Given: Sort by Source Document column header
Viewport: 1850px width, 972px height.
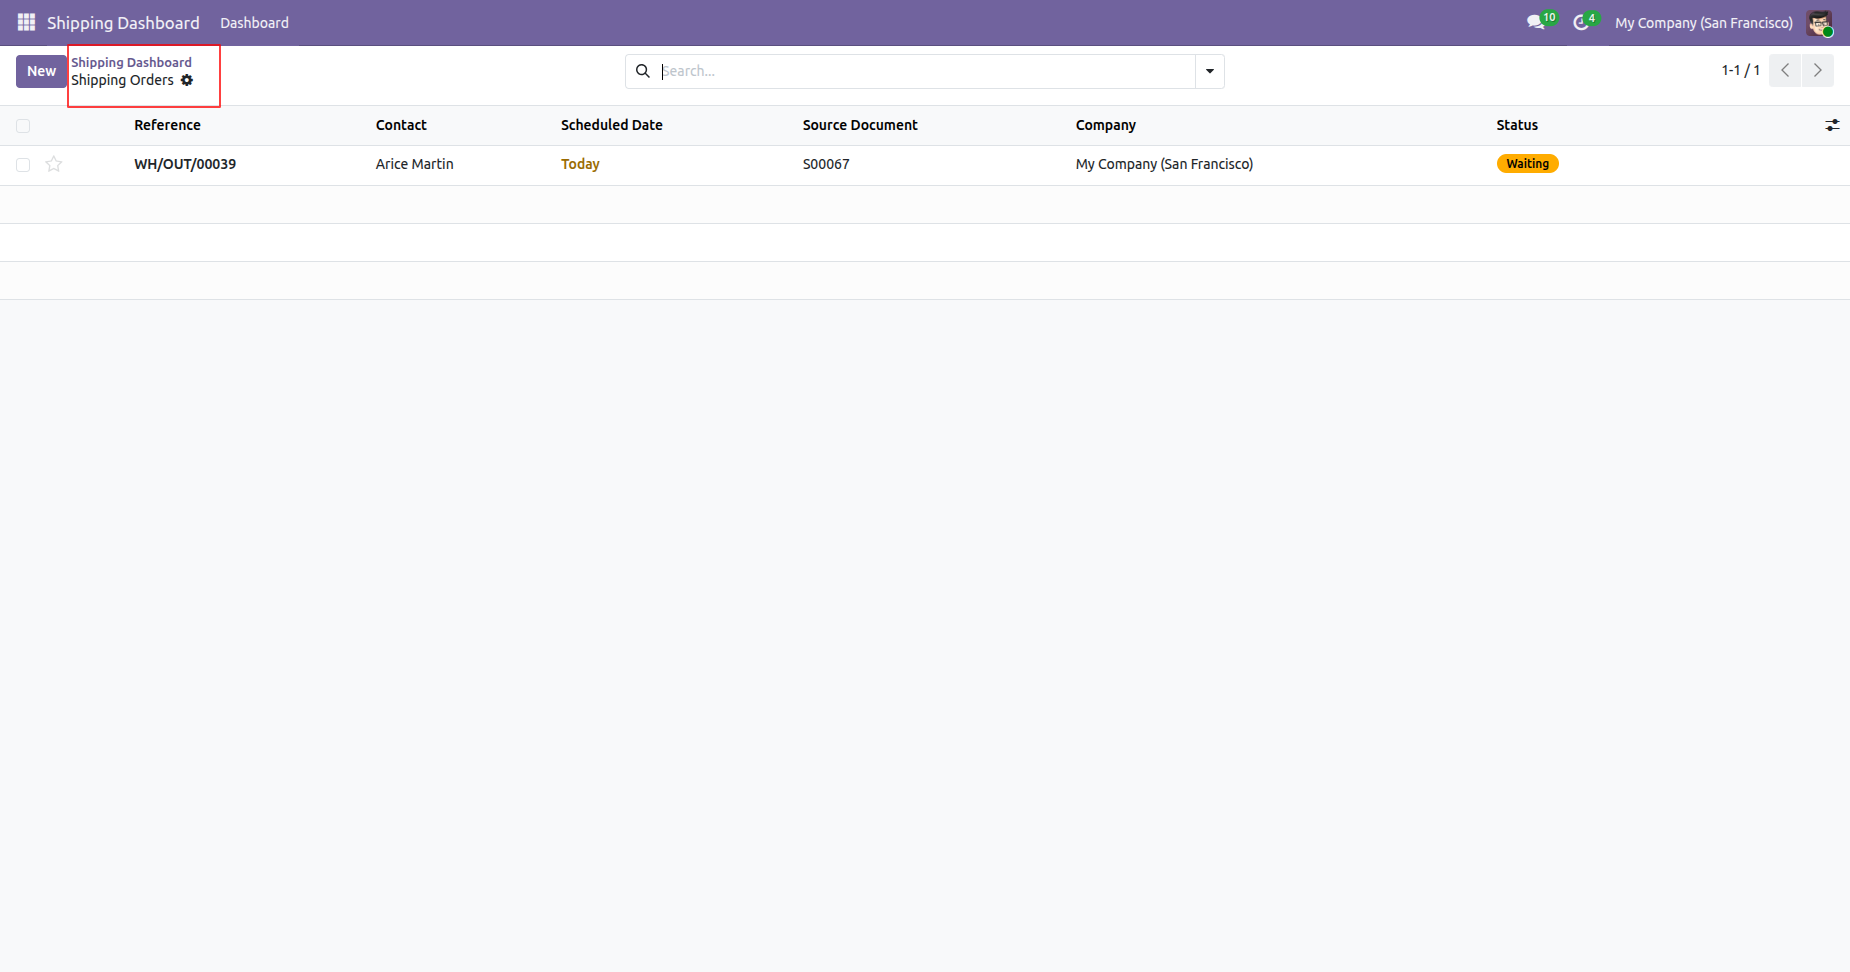Looking at the screenshot, I should click(x=860, y=125).
